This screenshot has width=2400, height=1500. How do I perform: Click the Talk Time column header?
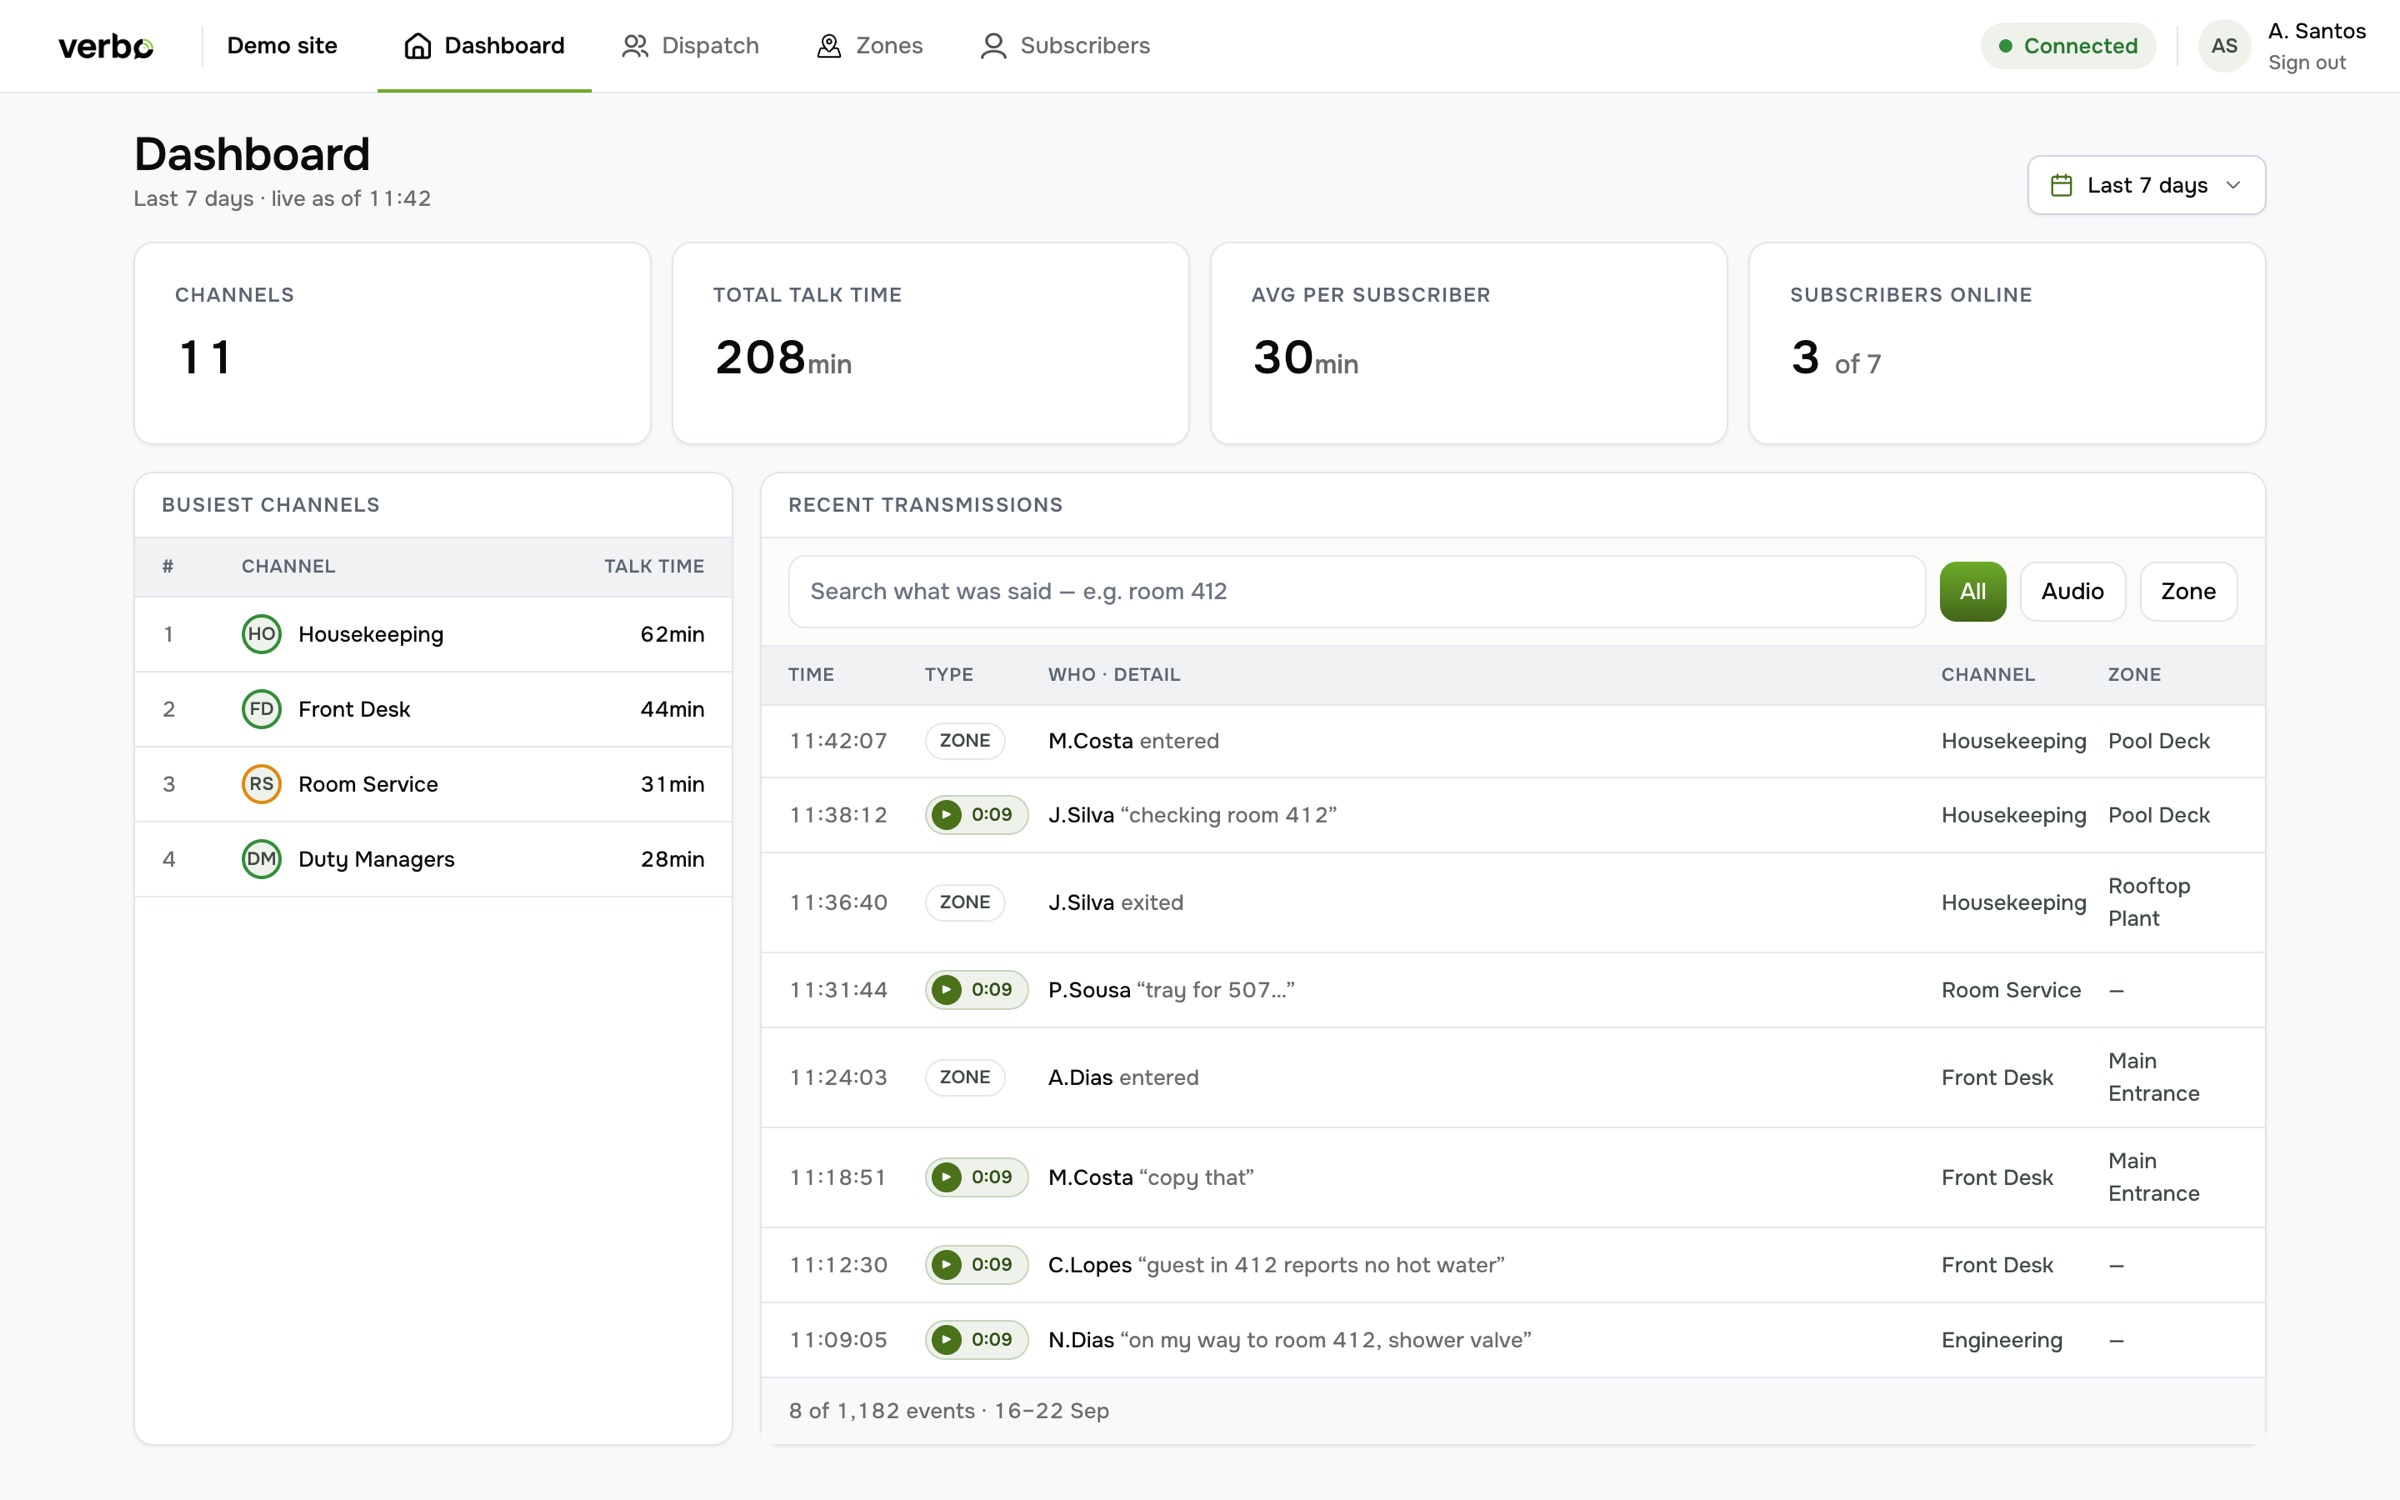(x=654, y=566)
